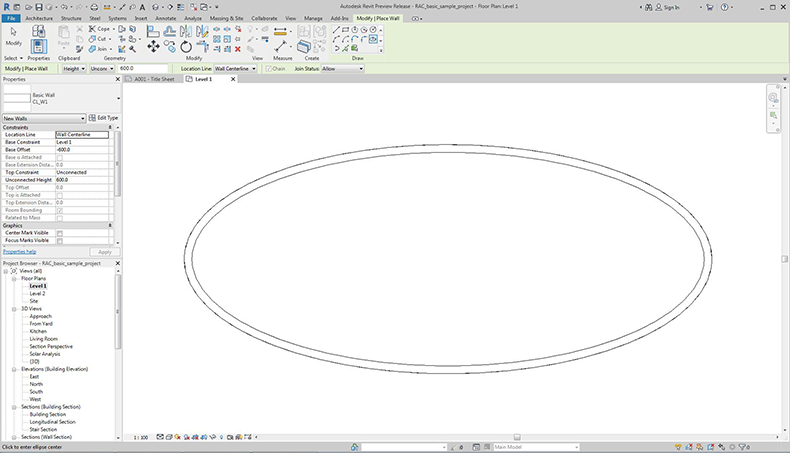790x453 pixels.
Task: Click the Text 'A' icon in quick access toolbar
Action: click(143, 7)
